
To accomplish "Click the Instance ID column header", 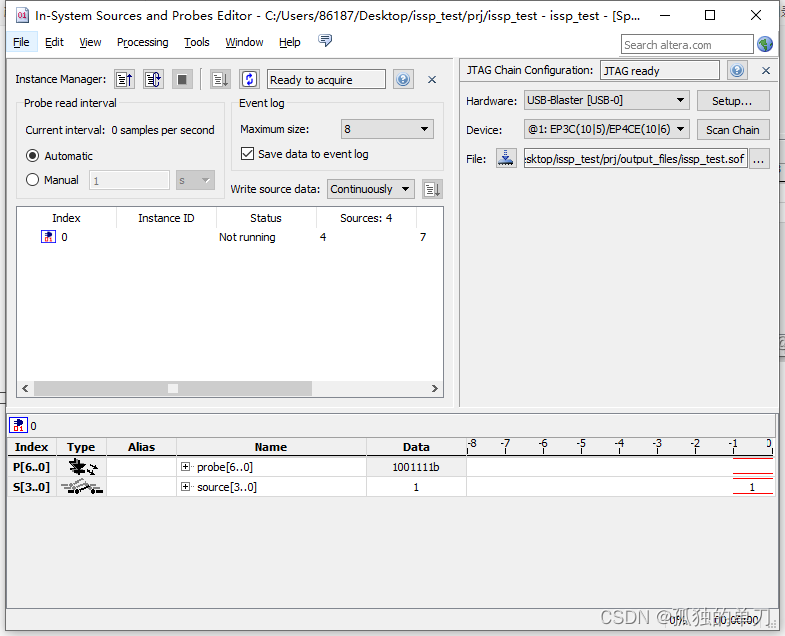I will pyautogui.click(x=166, y=218).
